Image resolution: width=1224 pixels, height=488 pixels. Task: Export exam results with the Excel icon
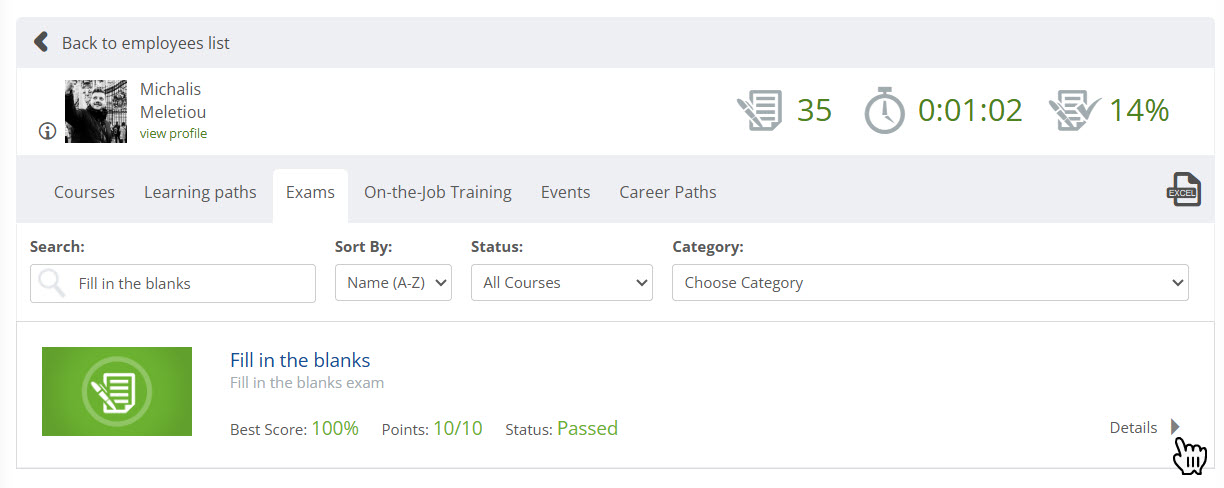pos(1183,190)
